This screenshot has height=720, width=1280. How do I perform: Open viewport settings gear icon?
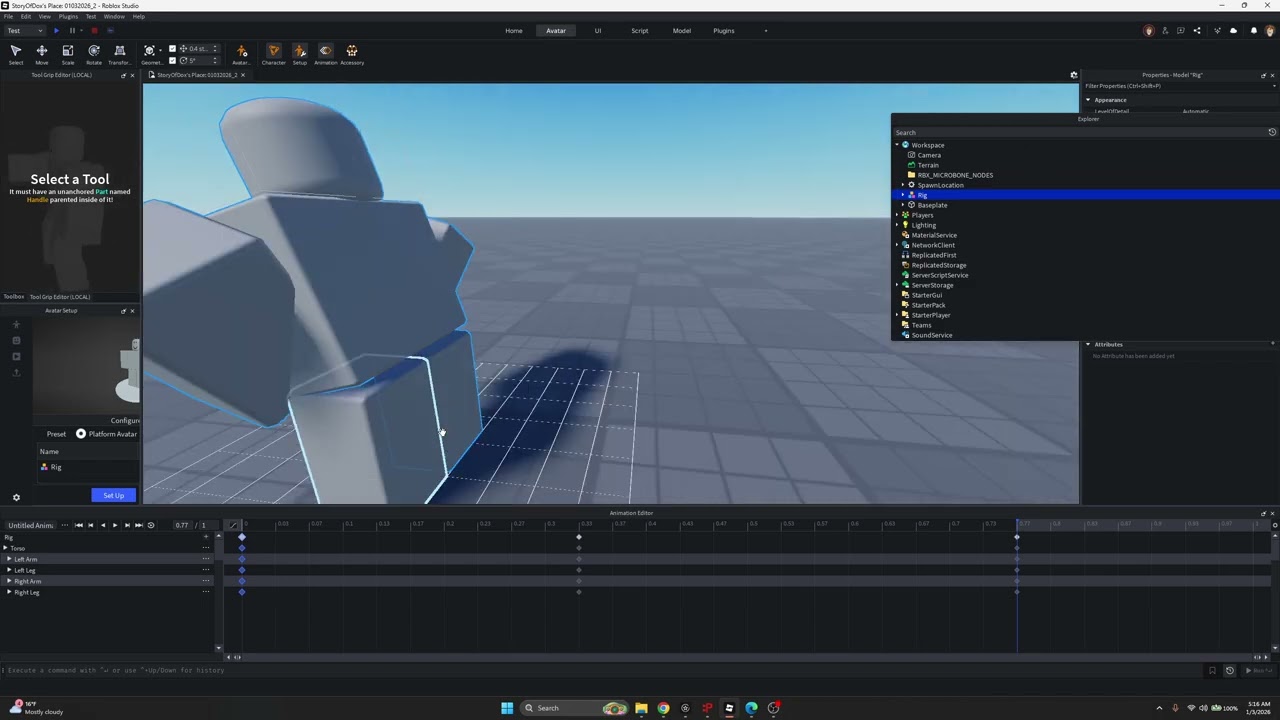pos(1074,75)
